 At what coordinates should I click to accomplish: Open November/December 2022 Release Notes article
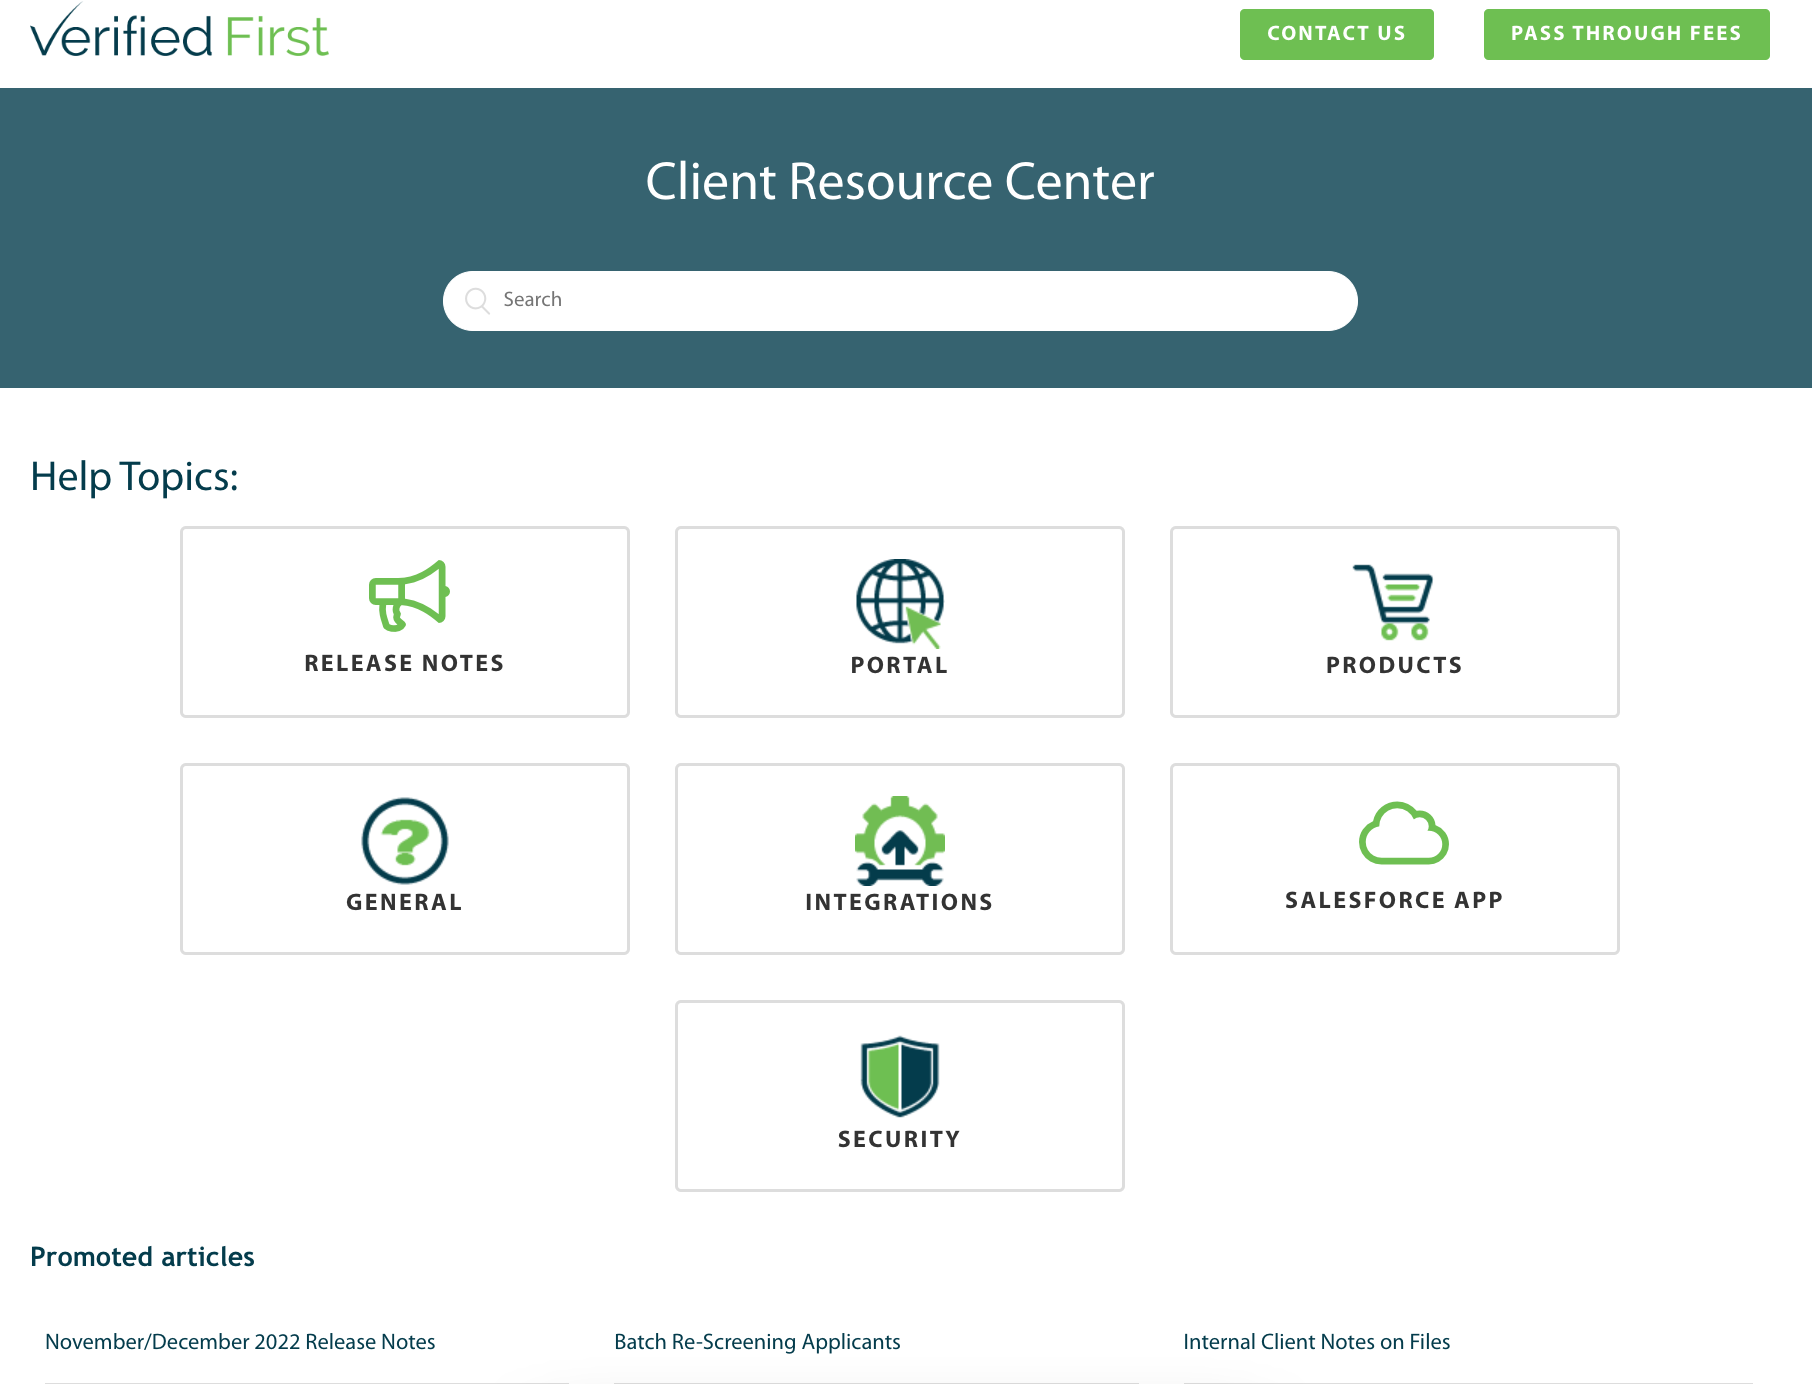point(240,1342)
